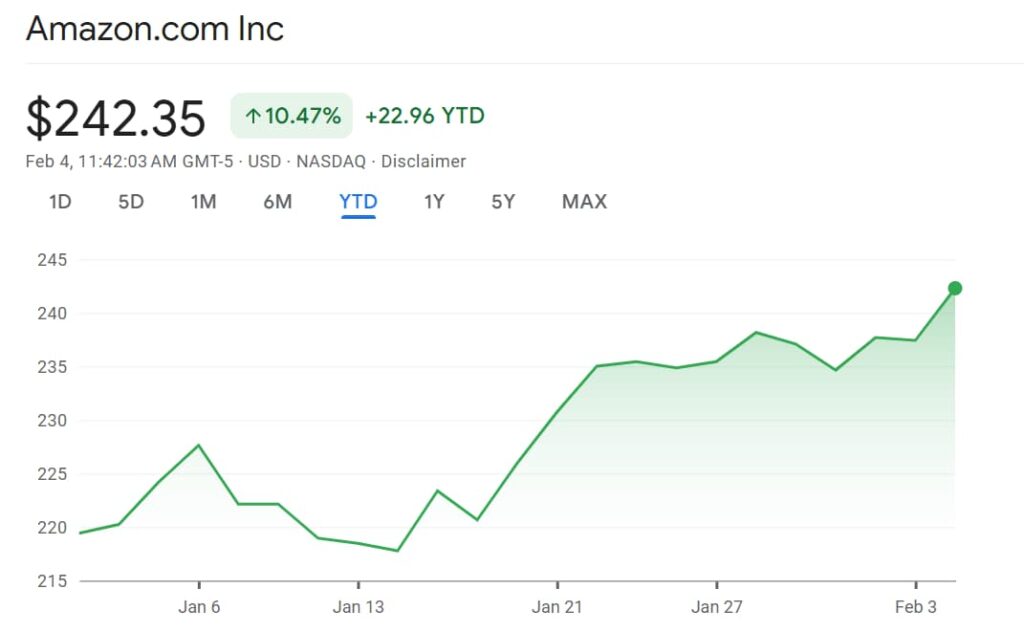The height and width of the screenshot is (632, 1024).
Task: Click the Jan 21 date label on axis
Action: pos(557,607)
